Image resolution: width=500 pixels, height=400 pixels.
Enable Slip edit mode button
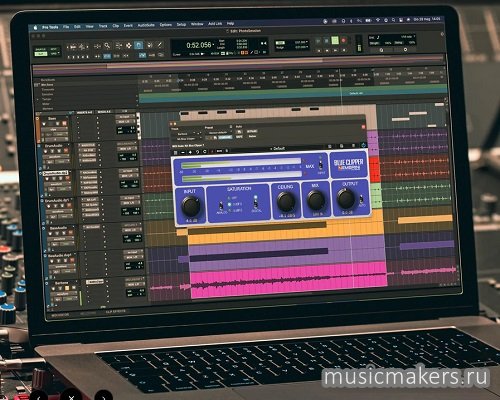[41, 54]
